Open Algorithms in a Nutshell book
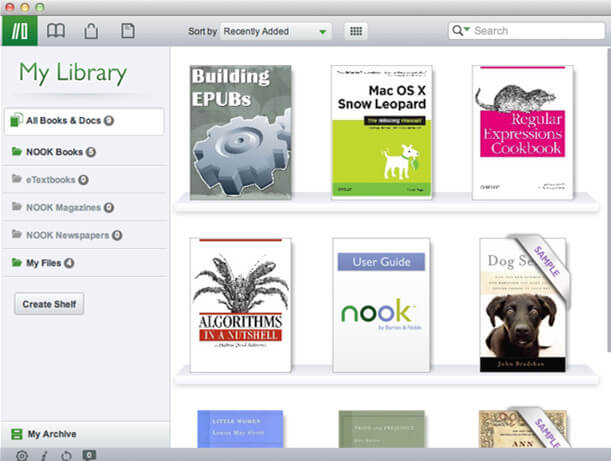The height and width of the screenshot is (461, 611). click(x=240, y=305)
